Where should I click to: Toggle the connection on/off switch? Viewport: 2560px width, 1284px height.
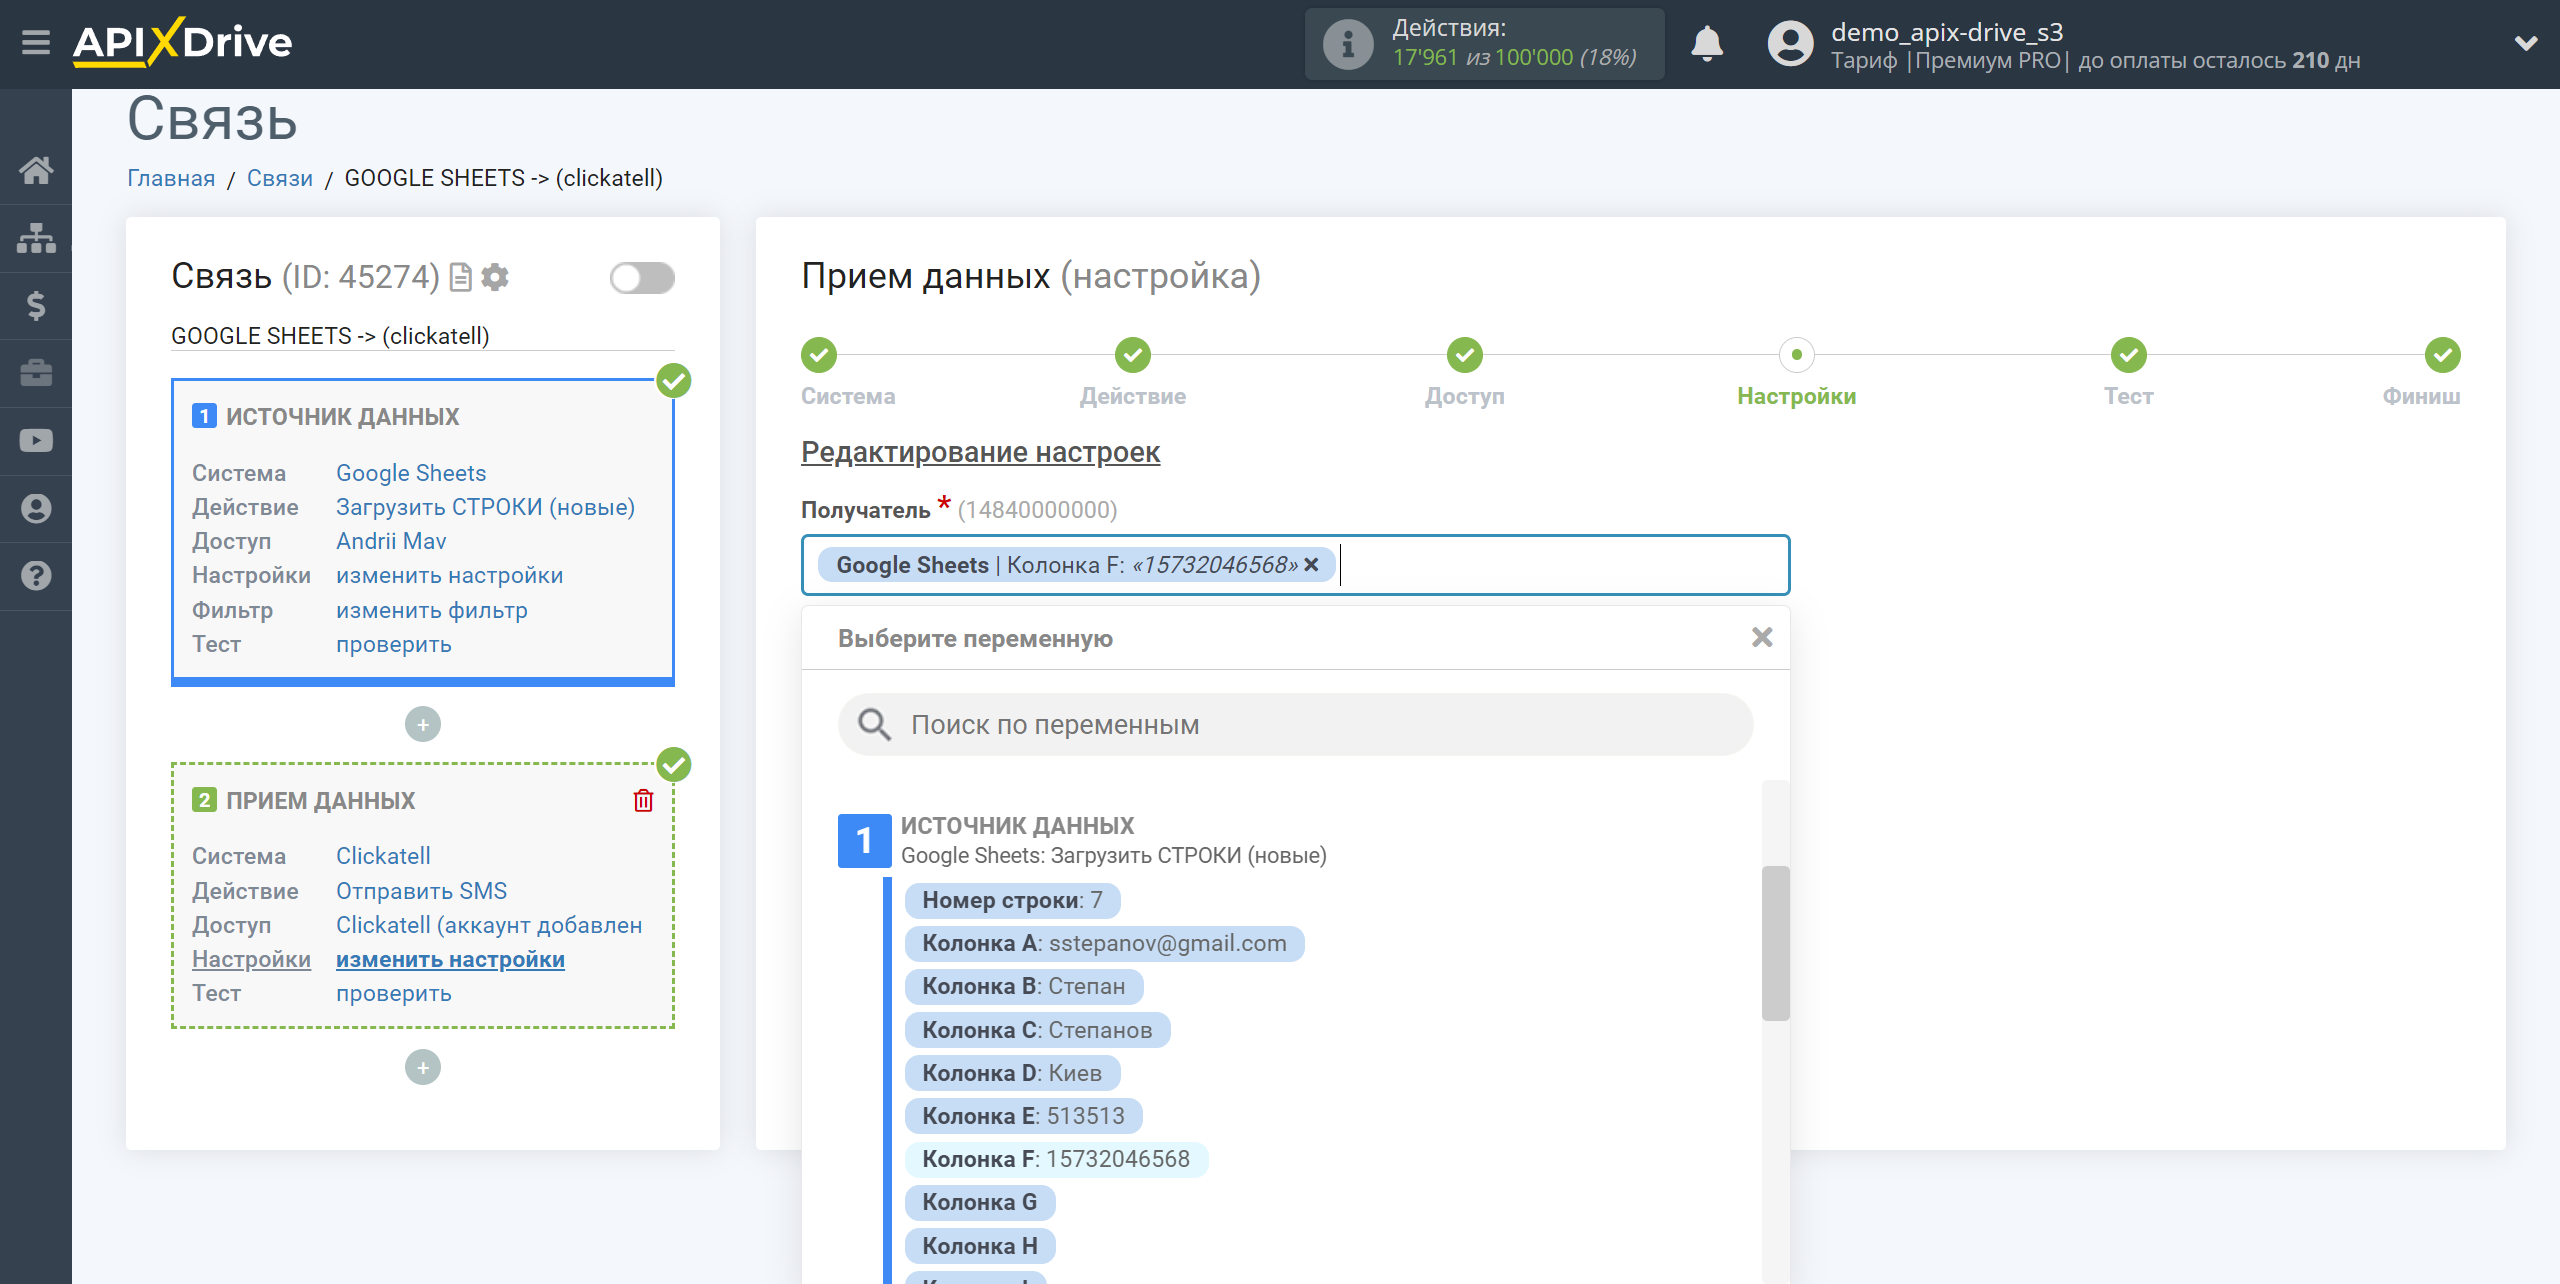click(x=642, y=278)
